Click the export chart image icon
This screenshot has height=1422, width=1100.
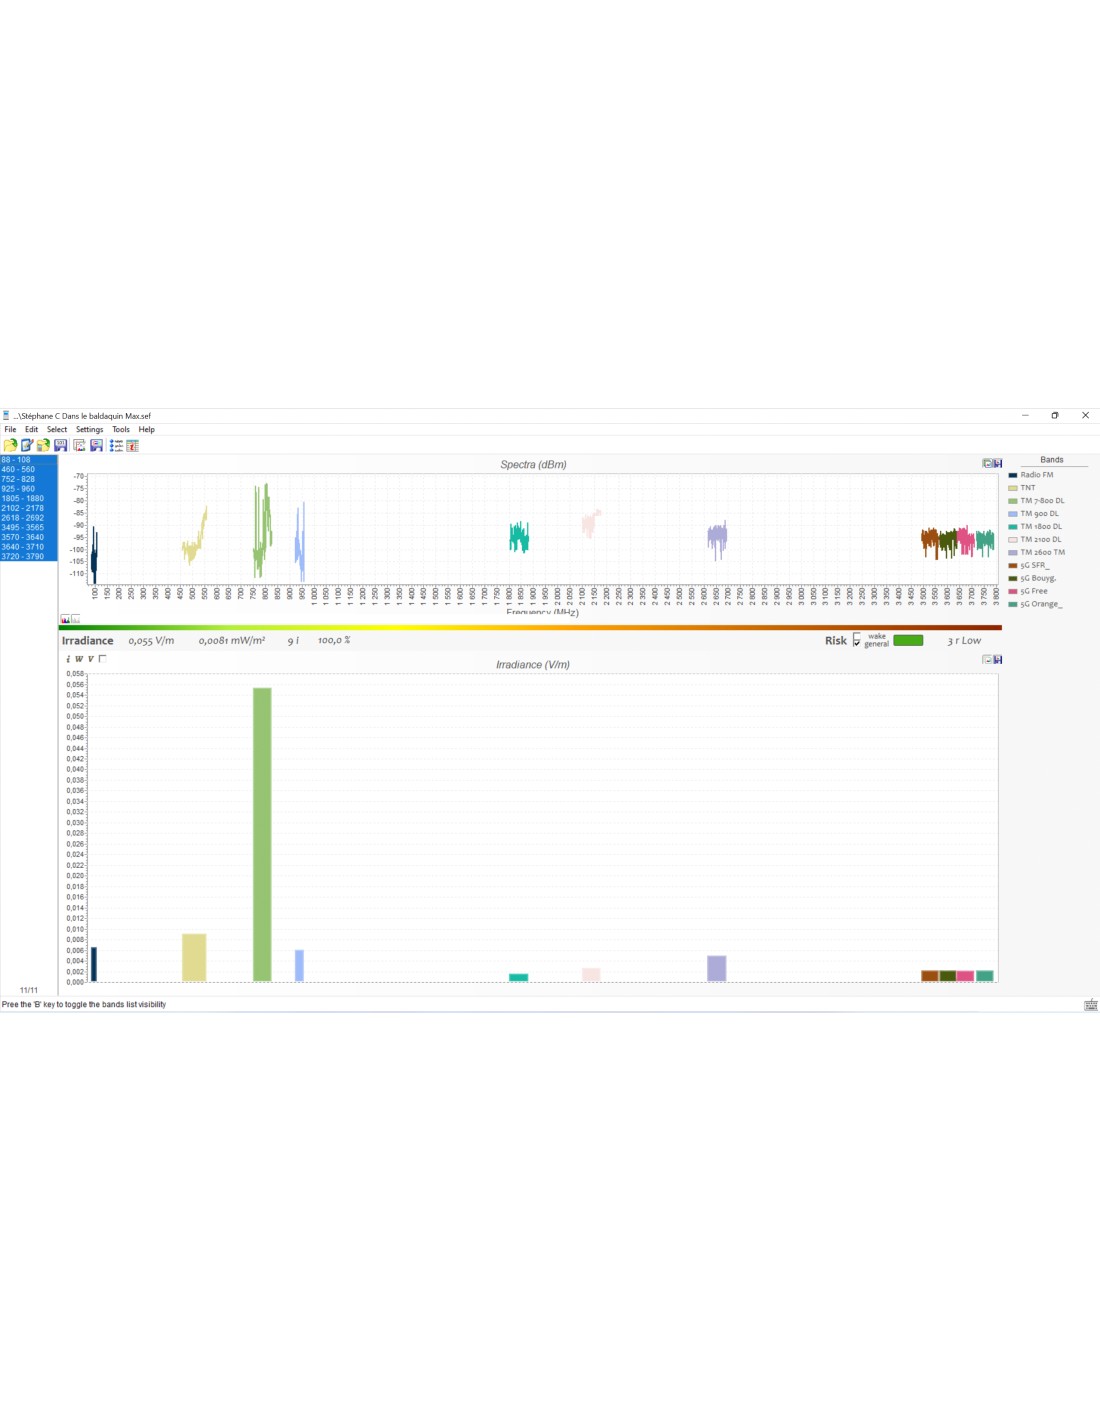click(79, 445)
